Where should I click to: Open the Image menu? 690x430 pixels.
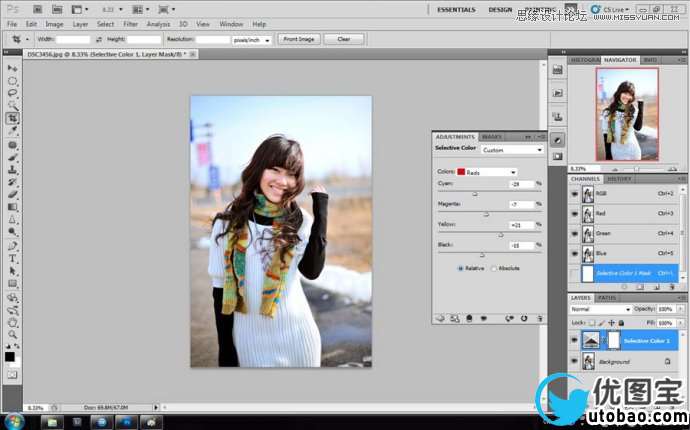coord(55,24)
